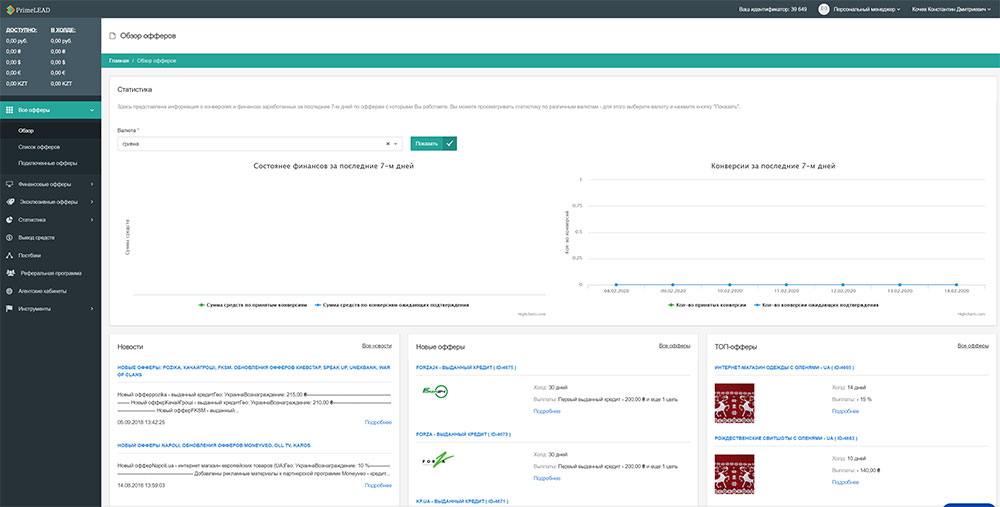1000x507 pixels.
Task: Open Рождественские свитшоты с оленями title
Action: click(x=786, y=438)
